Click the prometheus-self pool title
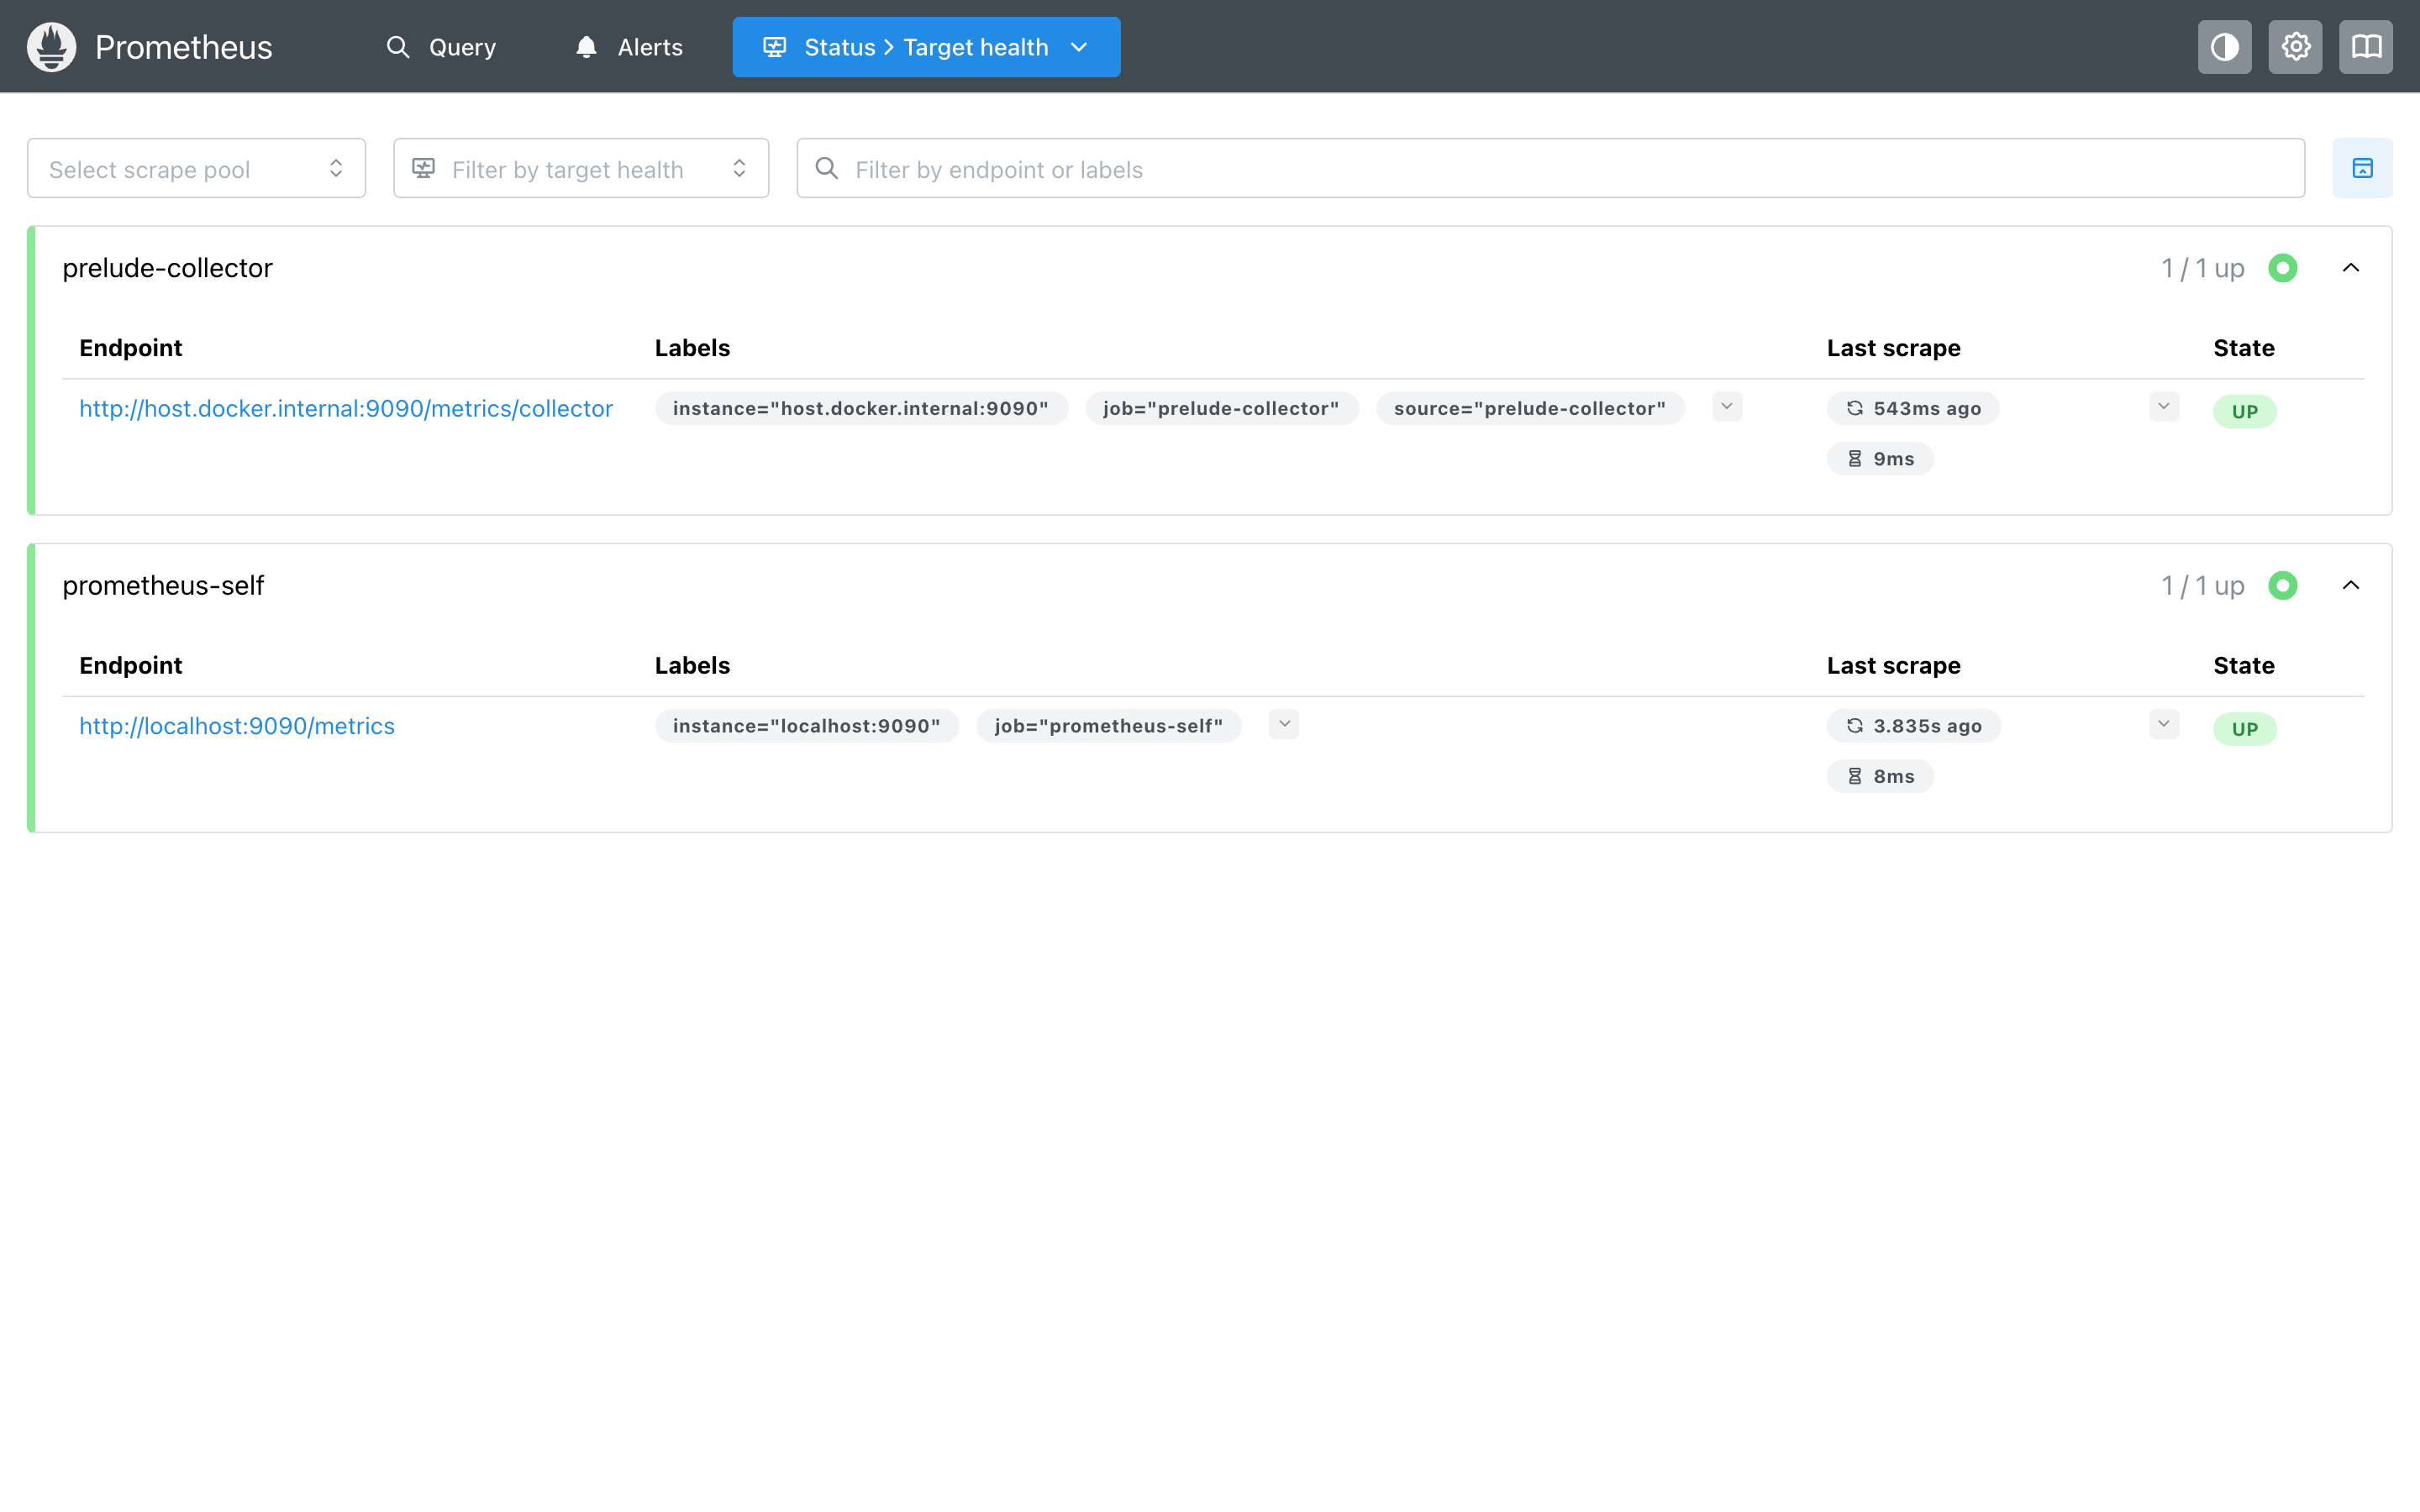The width and height of the screenshot is (2420, 1512). 163,586
